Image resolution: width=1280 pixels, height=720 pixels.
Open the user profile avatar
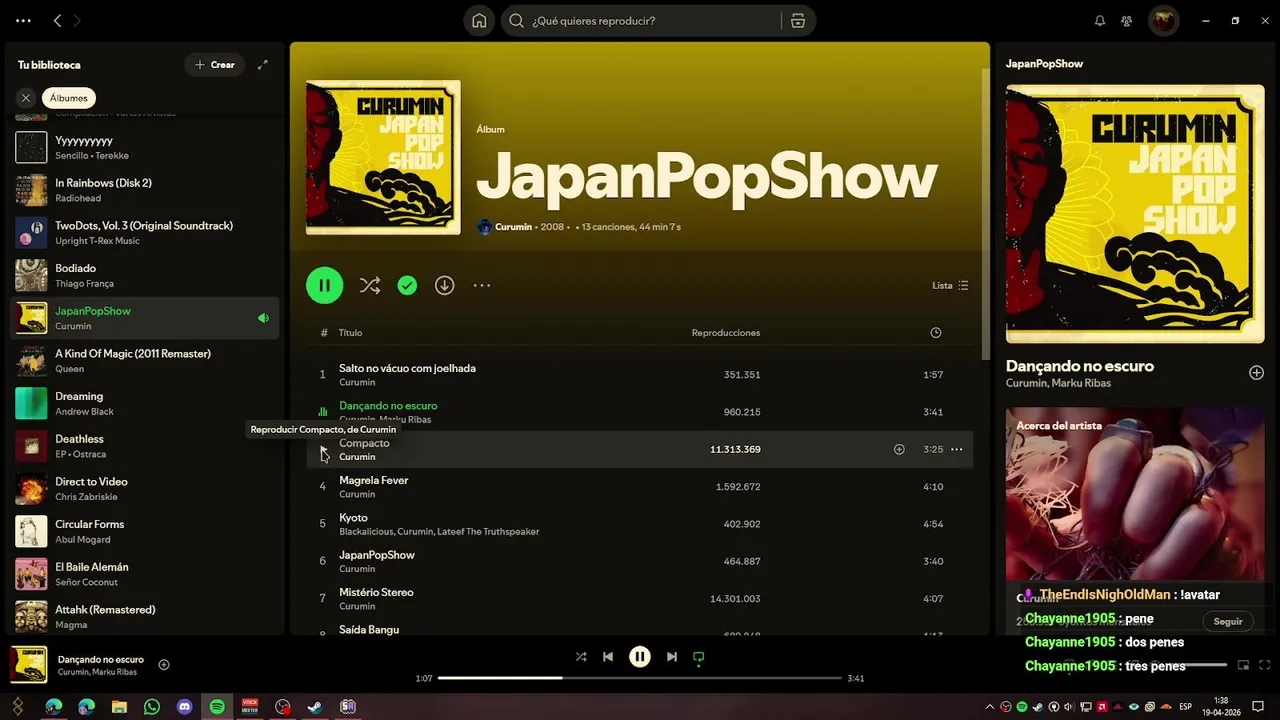(x=1163, y=20)
